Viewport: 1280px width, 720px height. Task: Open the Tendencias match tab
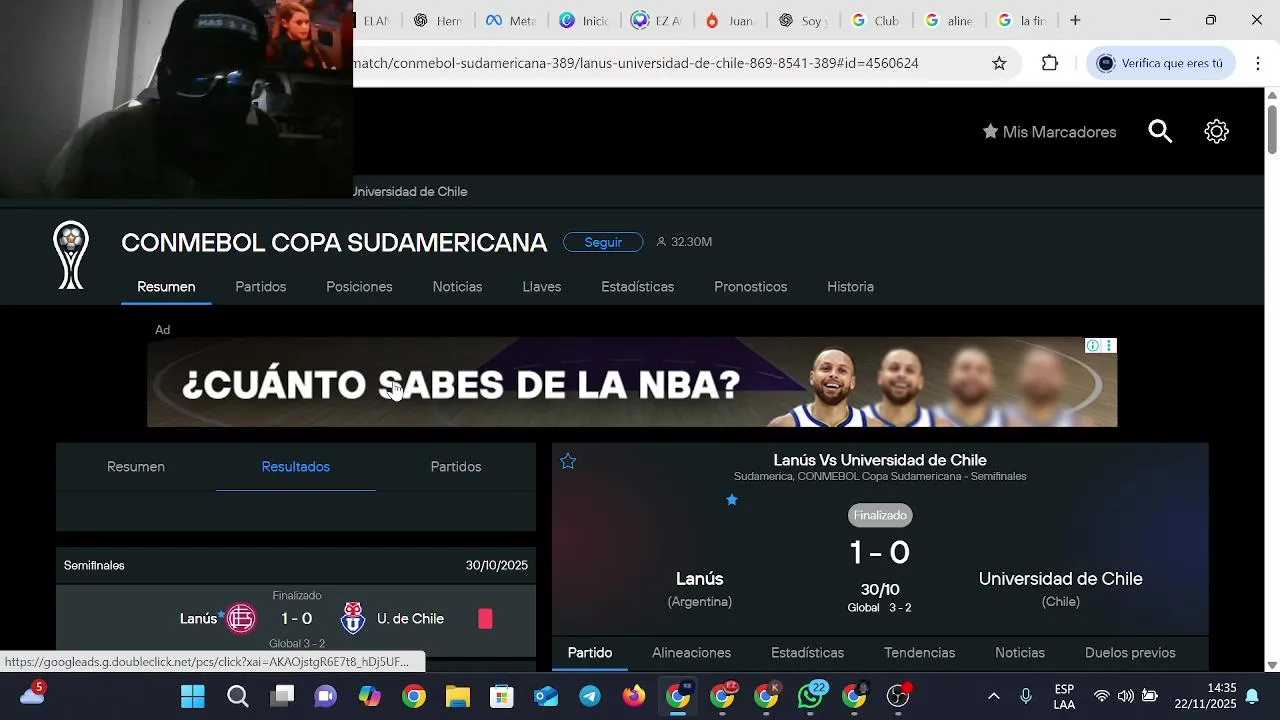coord(920,653)
